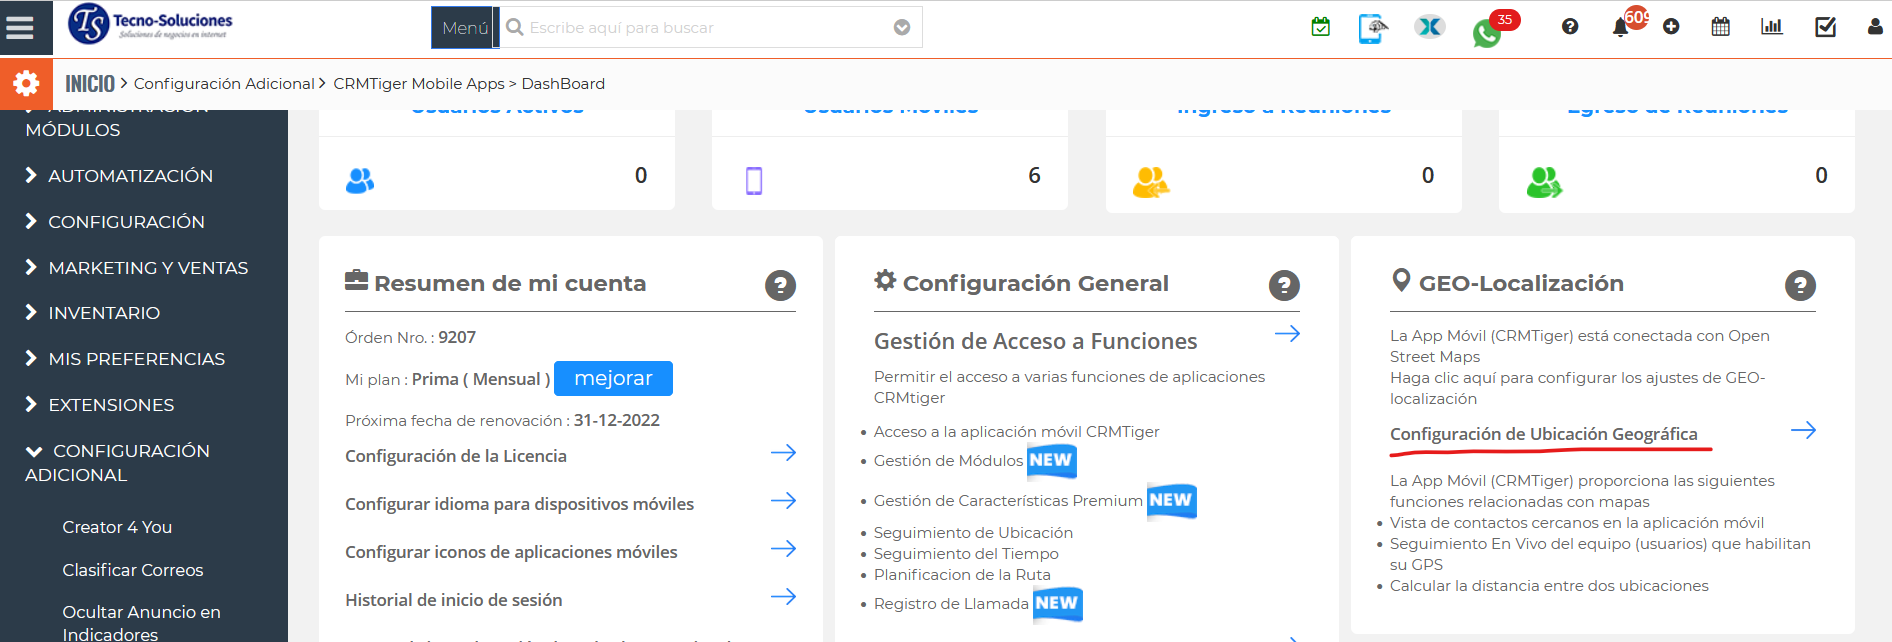Click the quick create plus icon
The height and width of the screenshot is (642, 1892).
1671,27
